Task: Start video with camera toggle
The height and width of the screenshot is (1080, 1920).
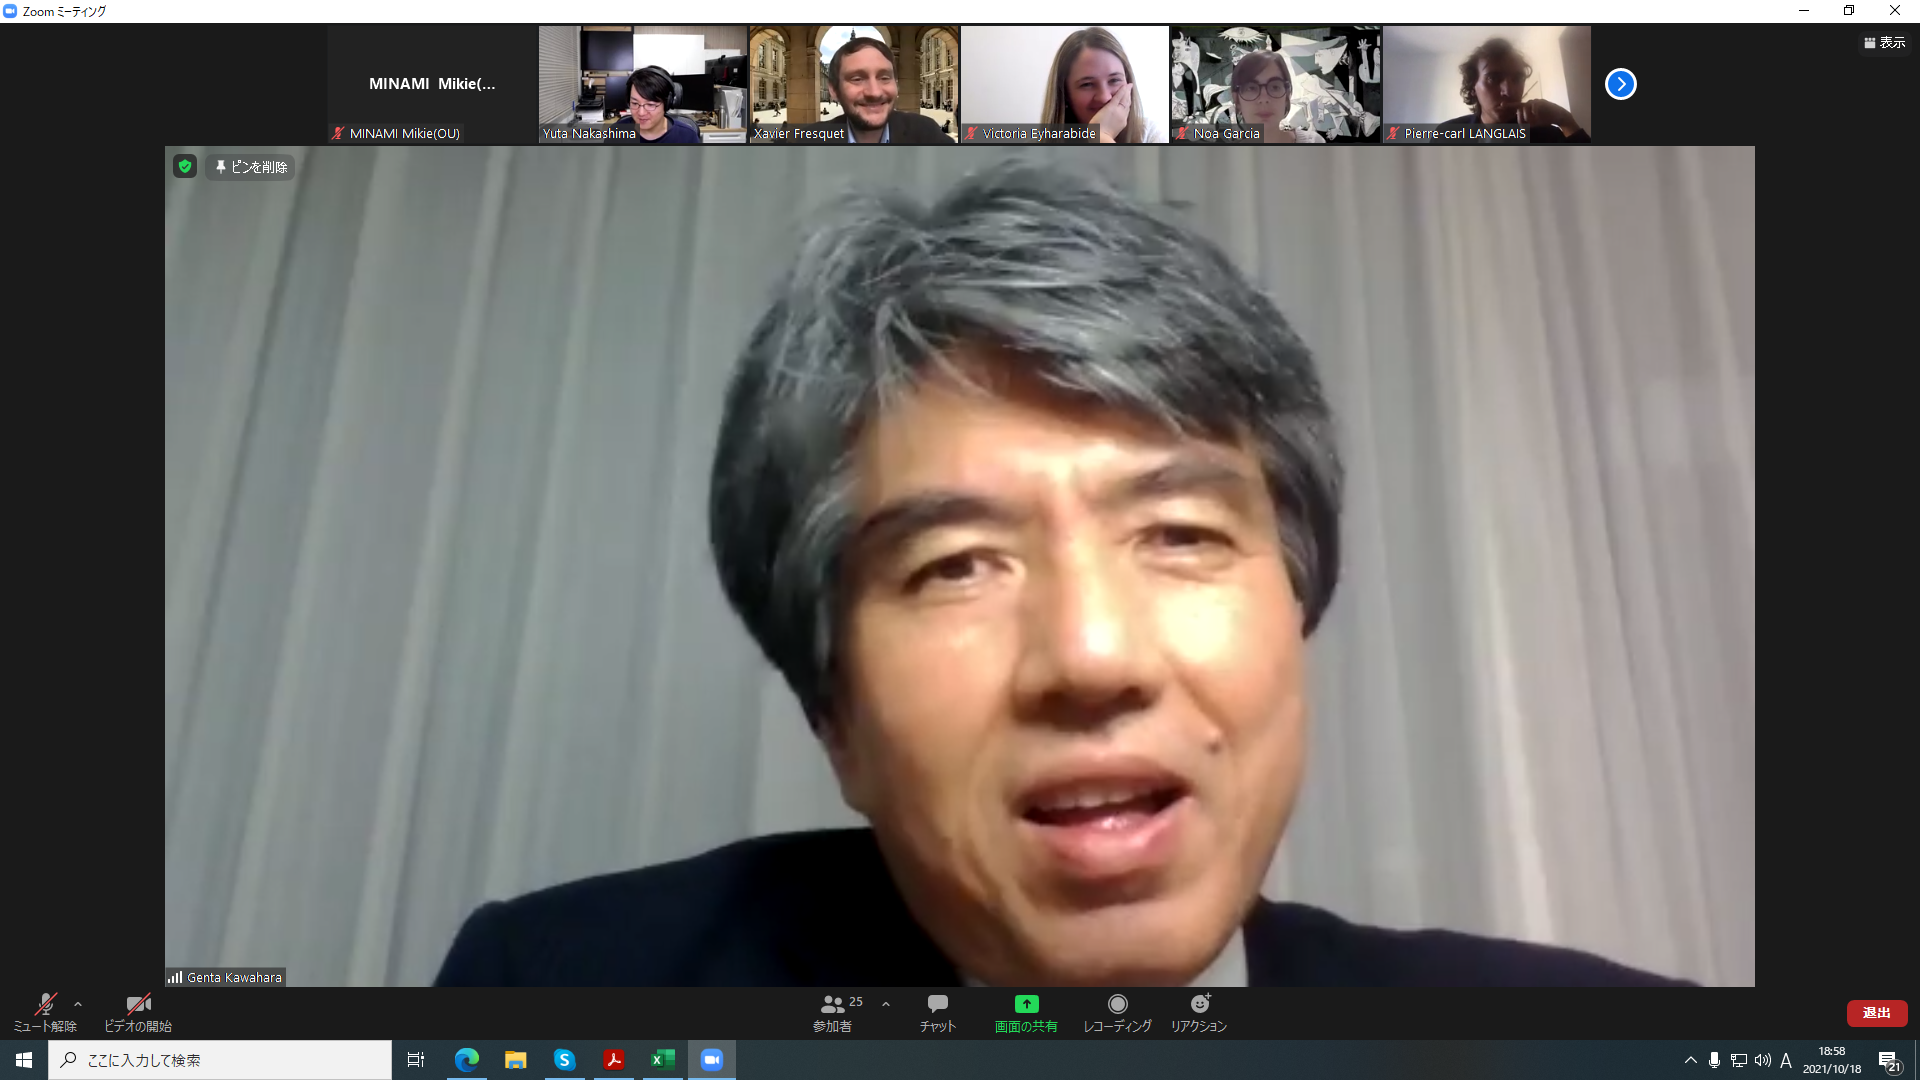Action: click(138, 1004)
